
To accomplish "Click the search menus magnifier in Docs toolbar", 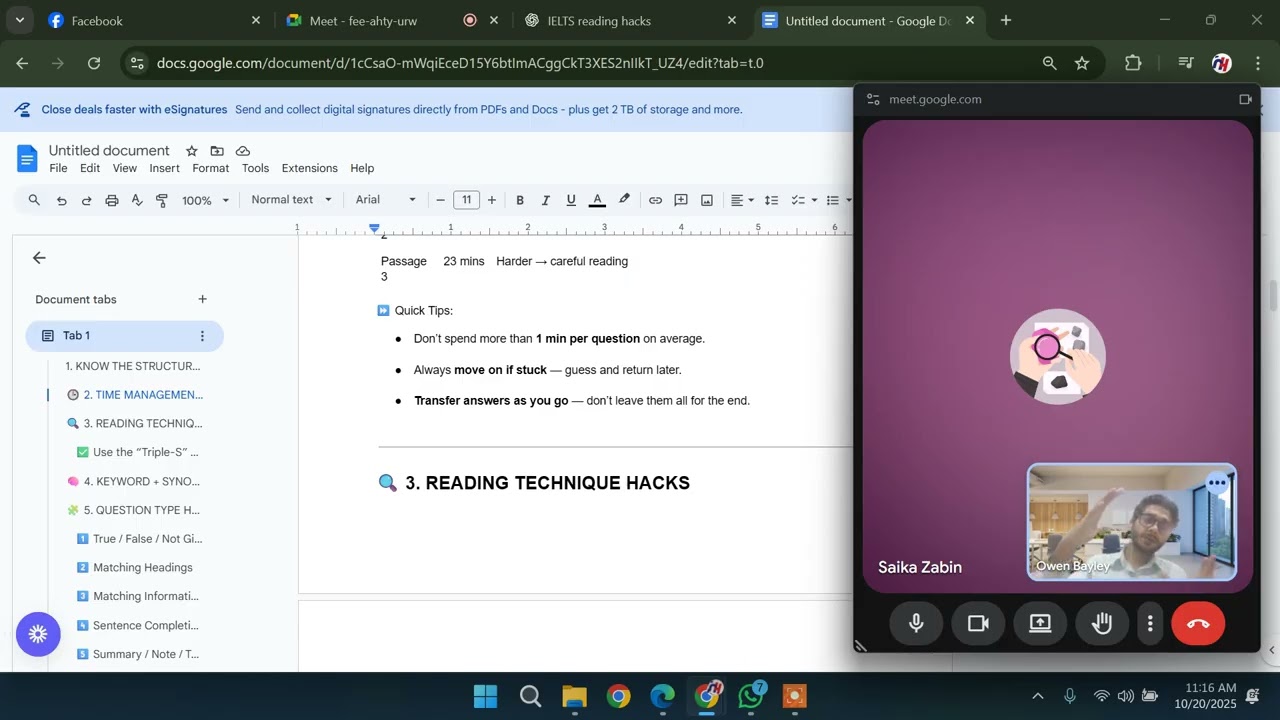I will [34, 200].
